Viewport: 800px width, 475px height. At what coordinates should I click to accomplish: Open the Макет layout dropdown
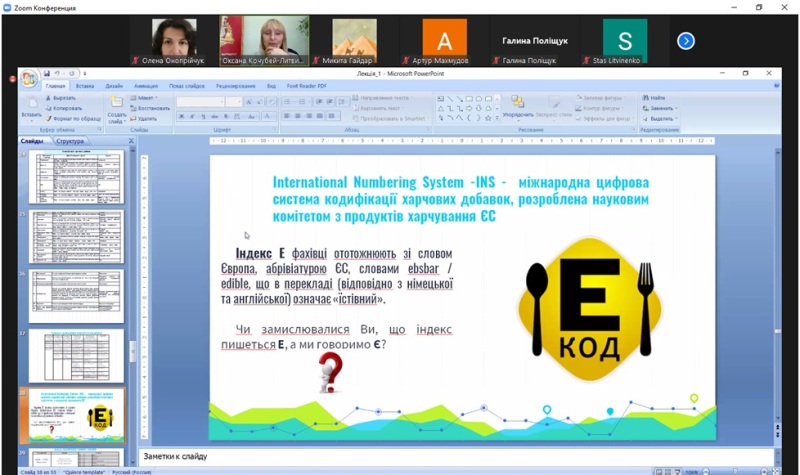[144, 98]
